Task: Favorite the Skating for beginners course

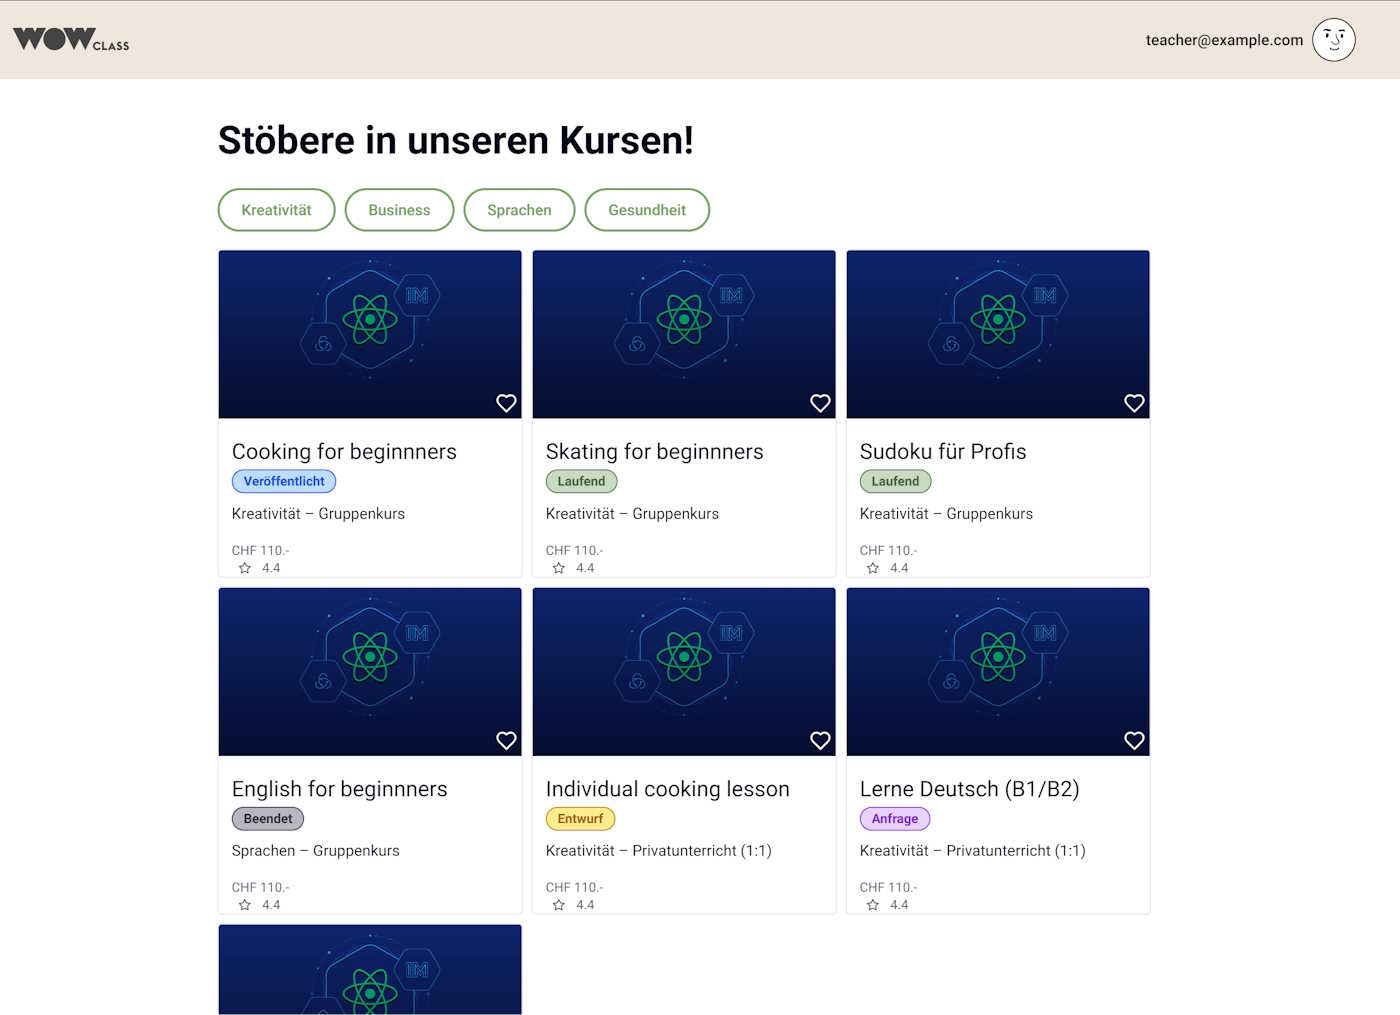Action: (820, 403)
